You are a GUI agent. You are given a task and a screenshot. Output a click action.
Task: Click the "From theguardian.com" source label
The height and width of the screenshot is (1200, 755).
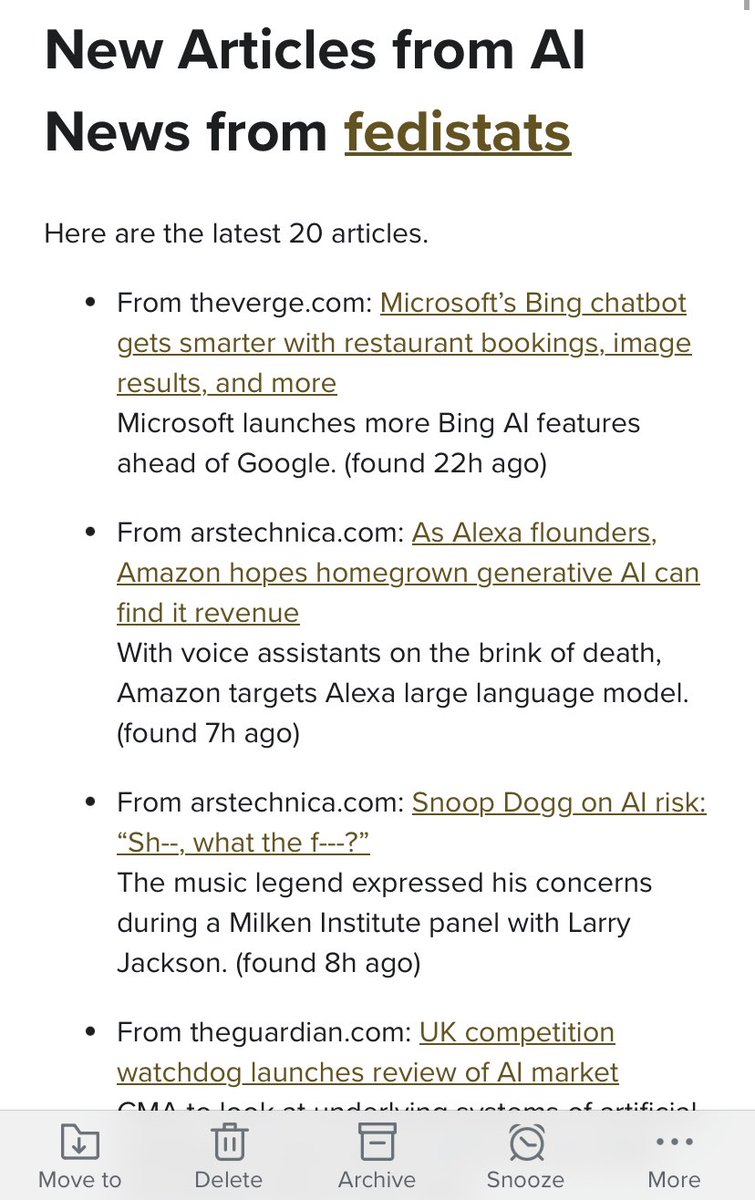click(262, 1032)
